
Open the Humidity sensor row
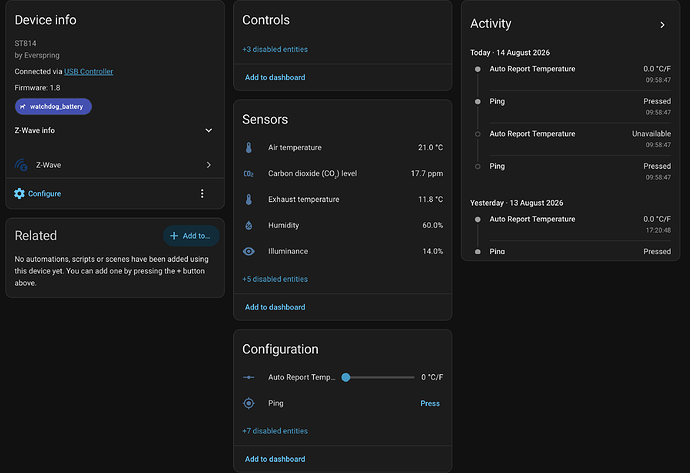coord(343,225)
